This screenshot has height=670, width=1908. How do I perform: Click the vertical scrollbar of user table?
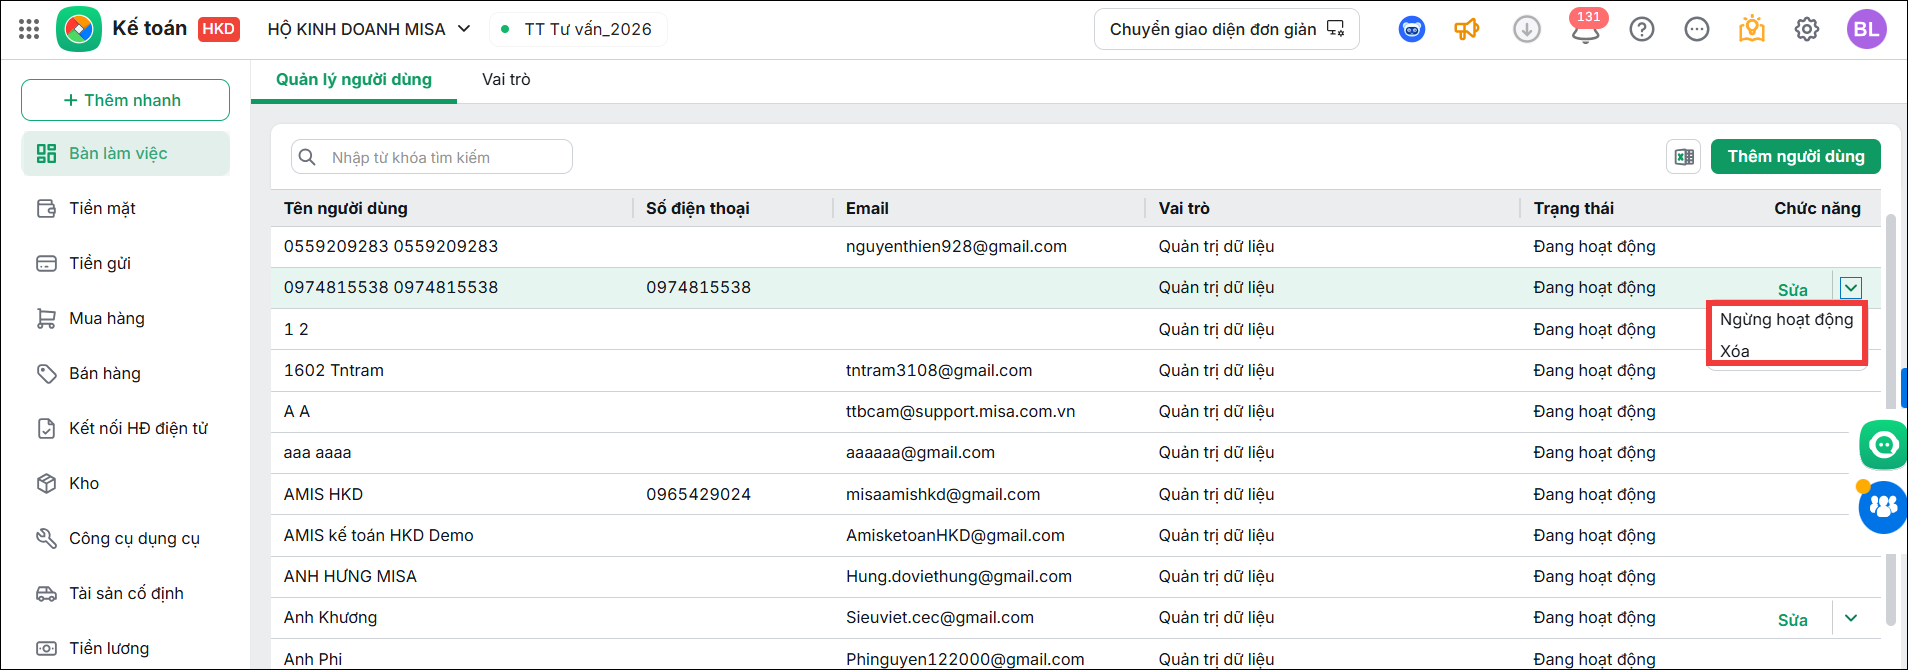1889,420
